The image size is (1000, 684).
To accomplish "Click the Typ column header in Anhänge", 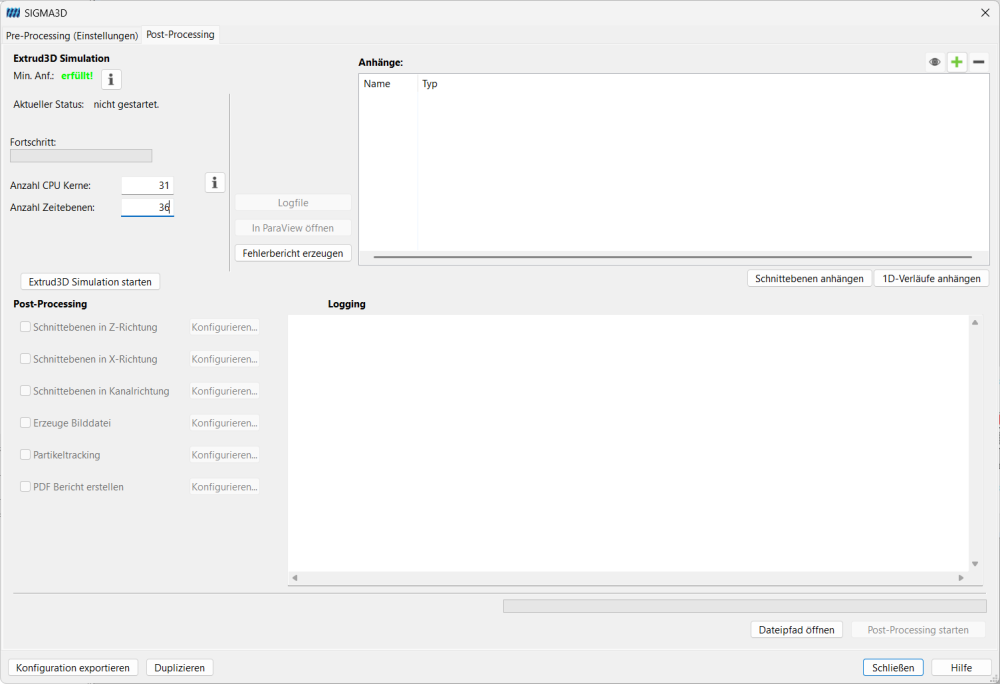I will 430,84.
